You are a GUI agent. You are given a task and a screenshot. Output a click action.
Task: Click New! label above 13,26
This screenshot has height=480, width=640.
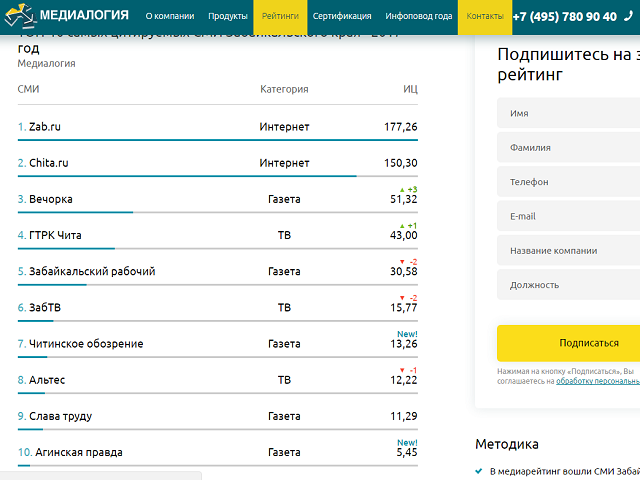[x=407, y=334]
